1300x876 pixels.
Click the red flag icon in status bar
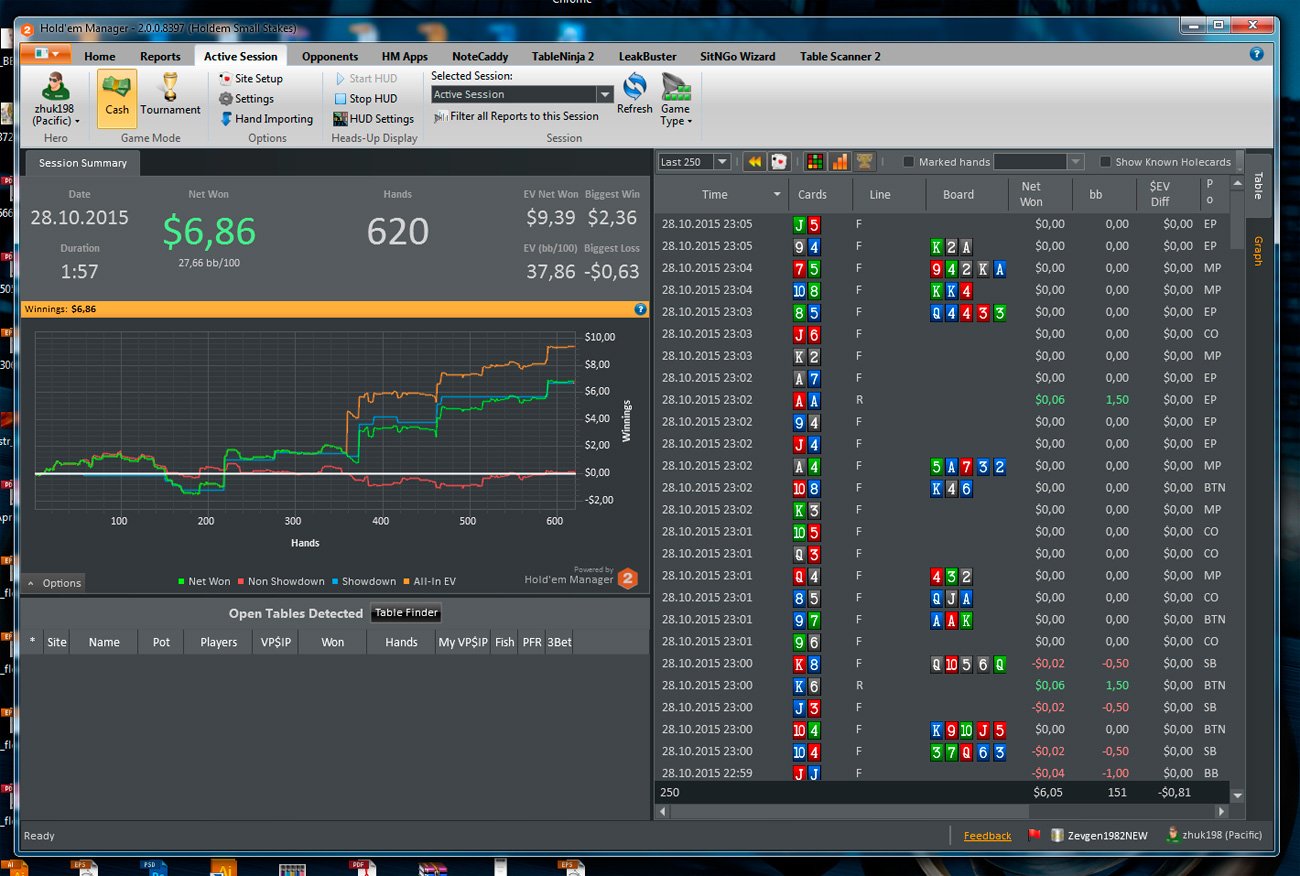click(1034, 835)
